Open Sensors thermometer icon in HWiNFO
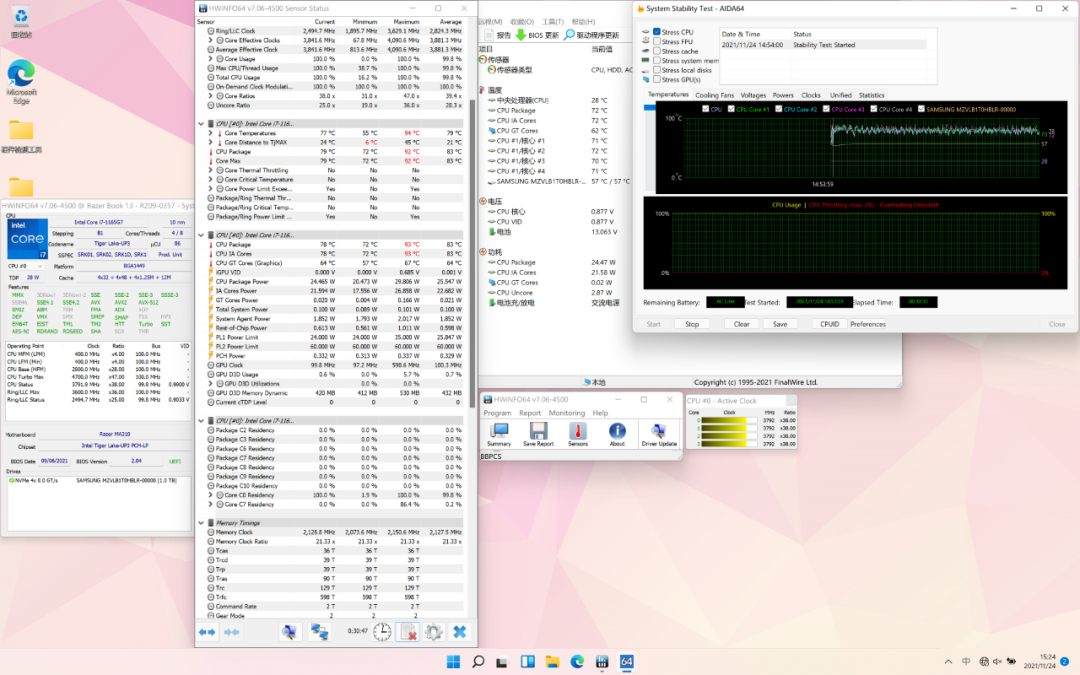Image resolution: width=1080 pixels, height=675 pixels. (x=578, y=432)
